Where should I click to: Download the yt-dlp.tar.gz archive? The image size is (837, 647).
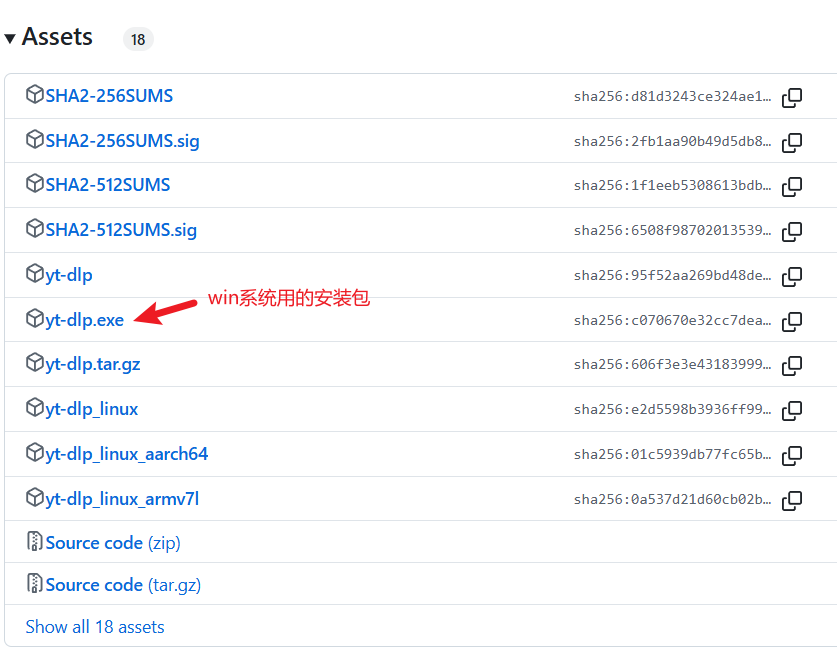(93, 364)
